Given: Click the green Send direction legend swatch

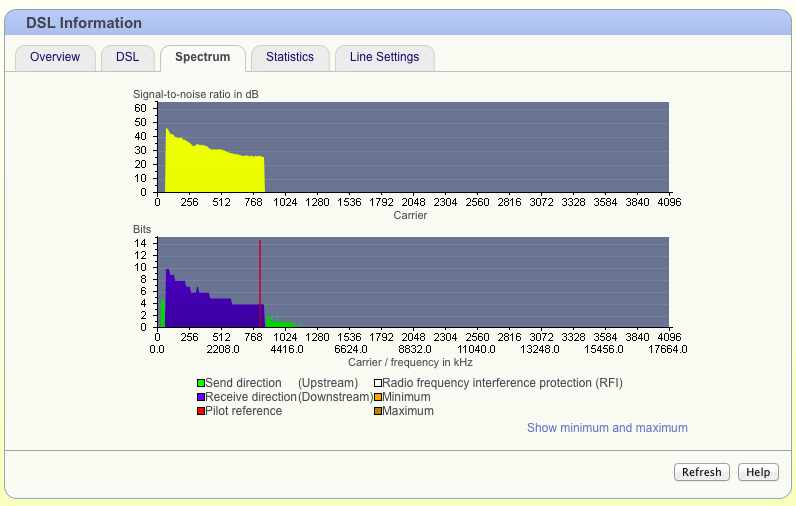Looking at the screenshot, I should coord(201,383).
